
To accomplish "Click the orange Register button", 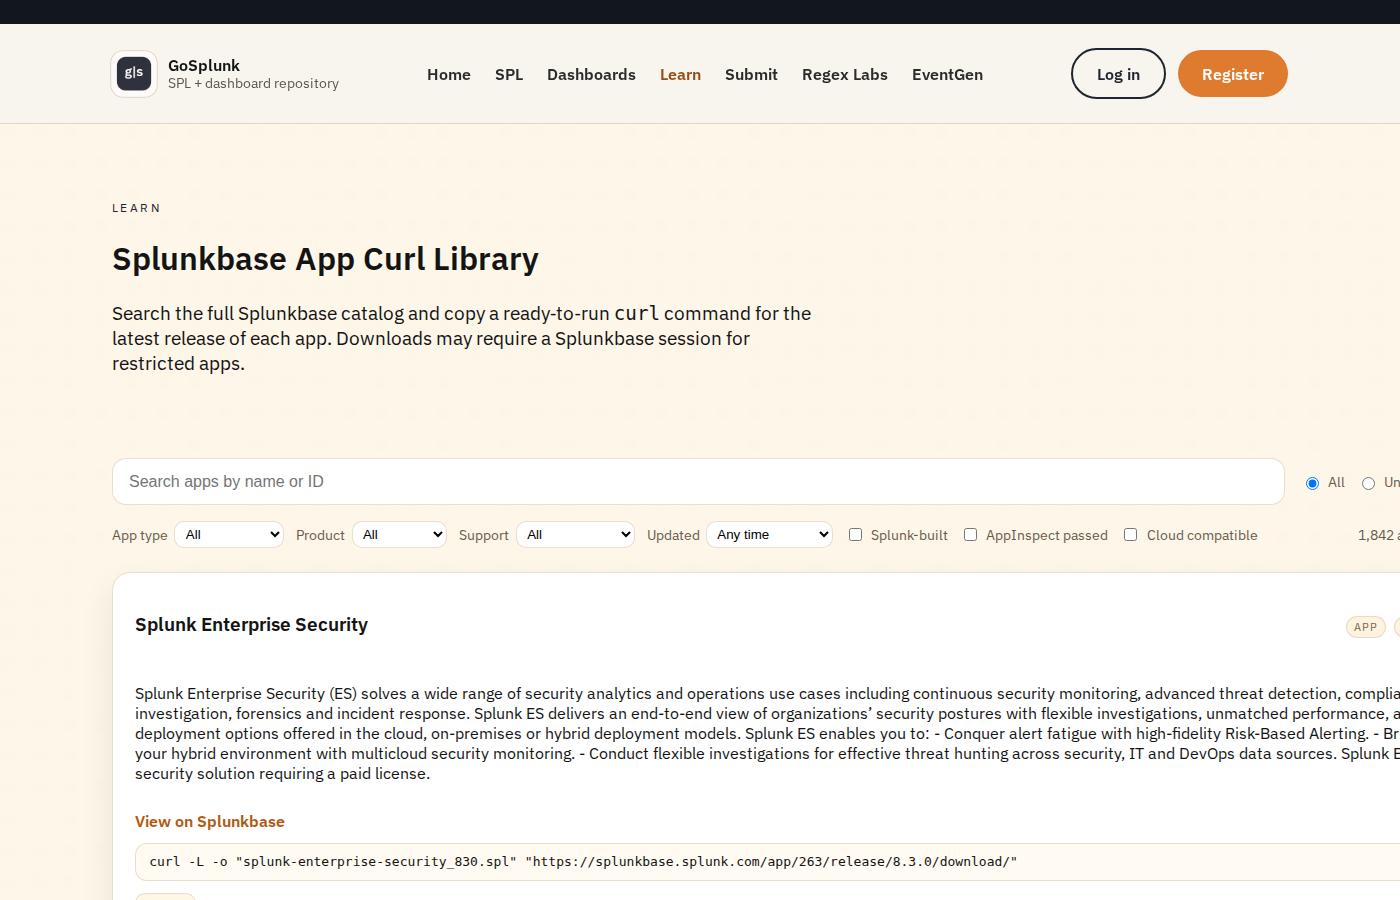I will tap(1232, 73).
